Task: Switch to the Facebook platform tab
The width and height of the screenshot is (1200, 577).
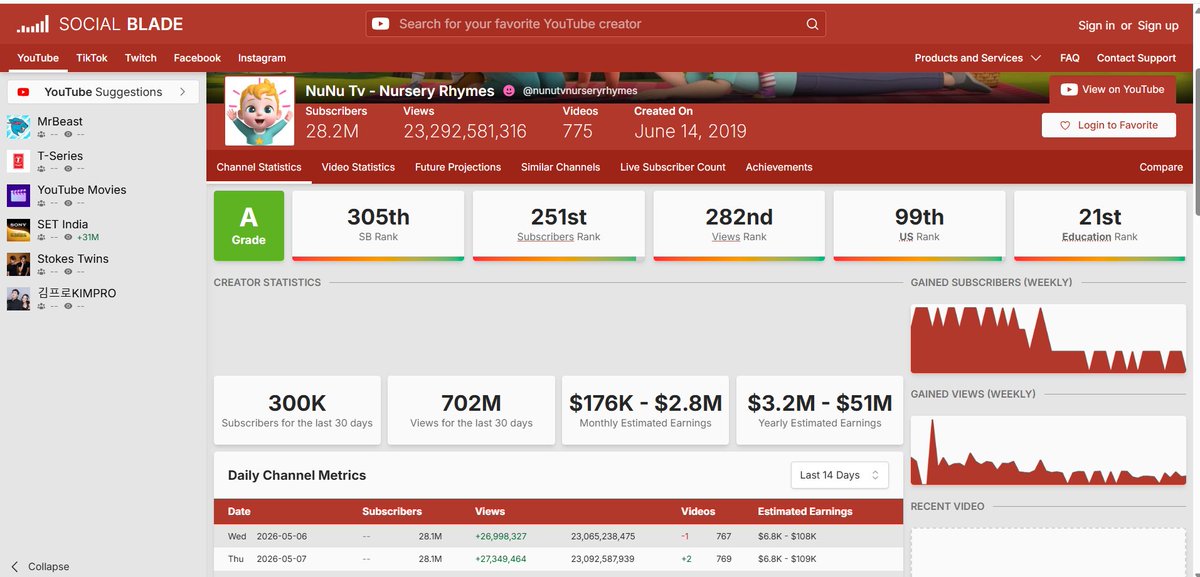Action: [x=197, y=58]
